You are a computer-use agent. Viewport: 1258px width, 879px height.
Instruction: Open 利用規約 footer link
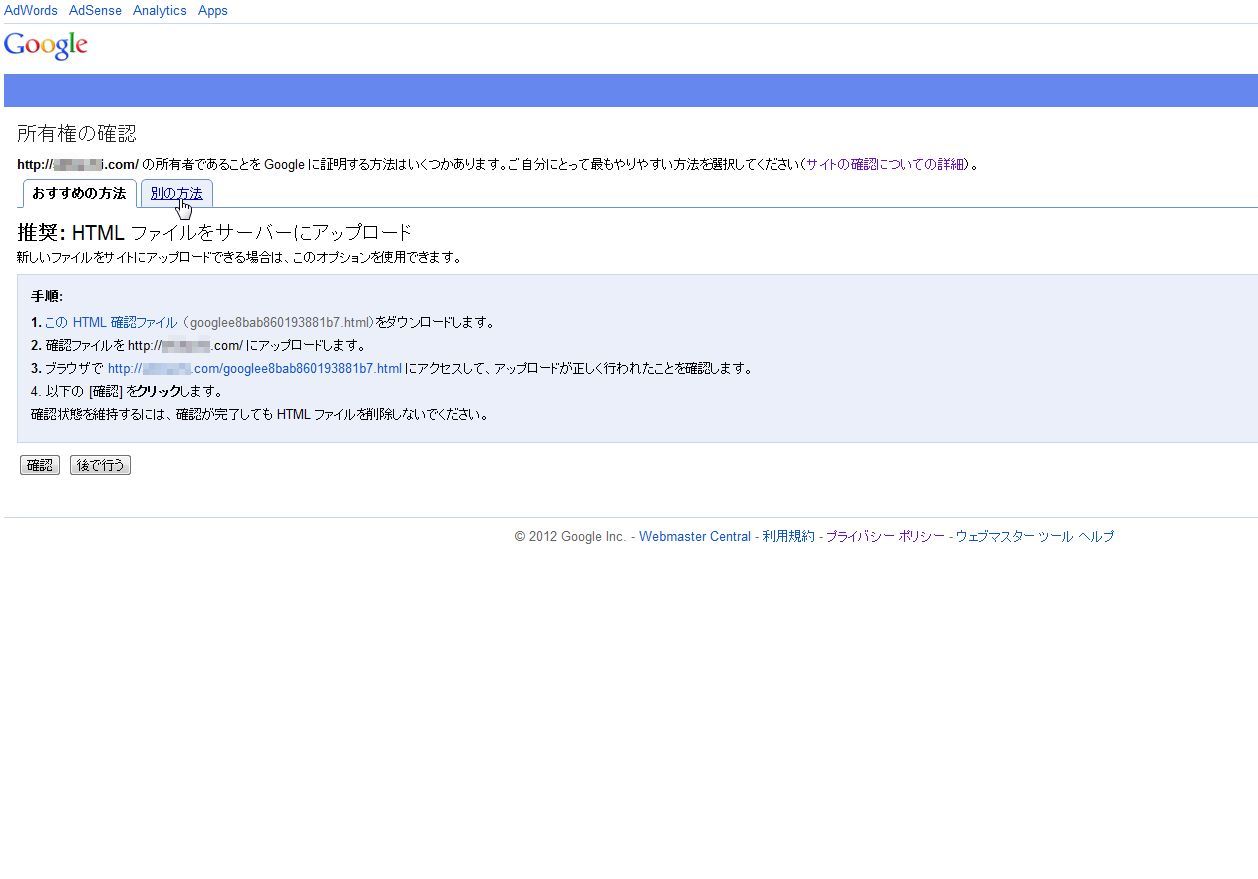coord(788,536)
